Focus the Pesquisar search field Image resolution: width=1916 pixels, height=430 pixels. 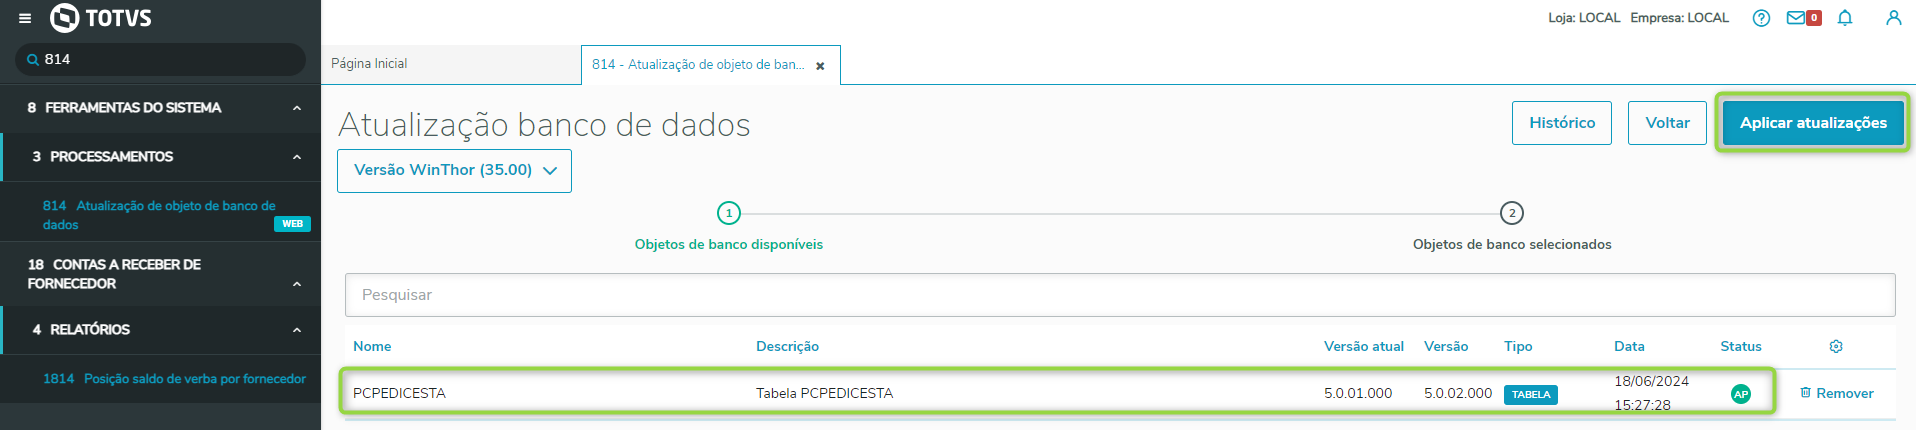coord(1120,295)
